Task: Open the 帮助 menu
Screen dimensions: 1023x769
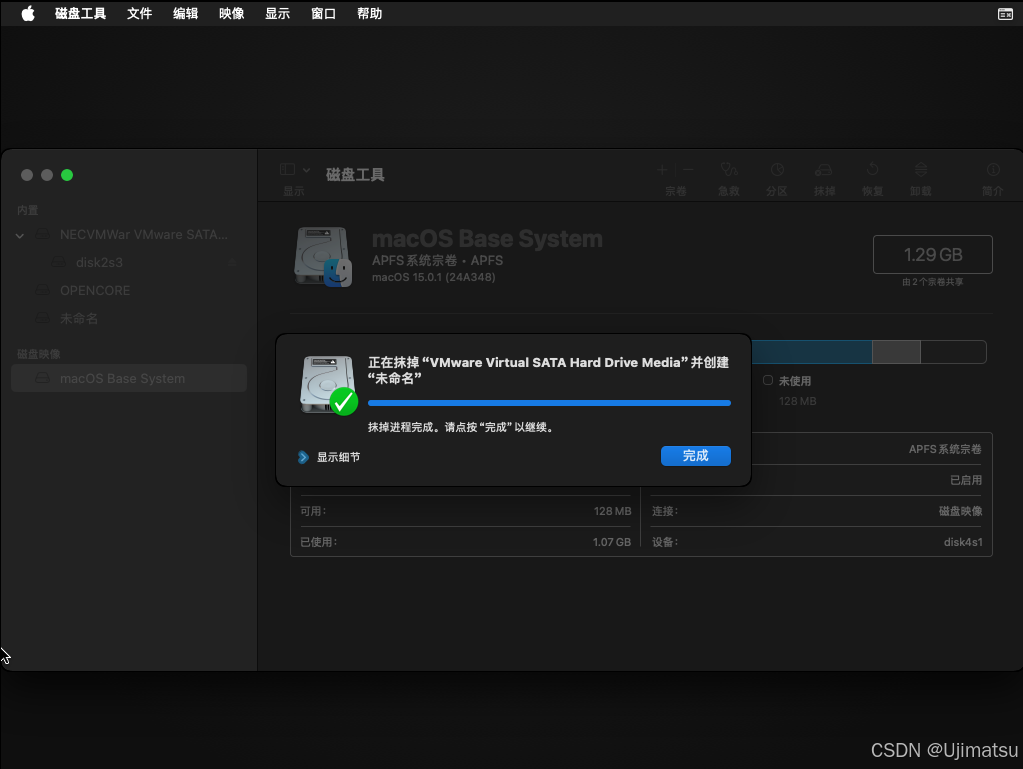Action: click(x=369, y=13)
